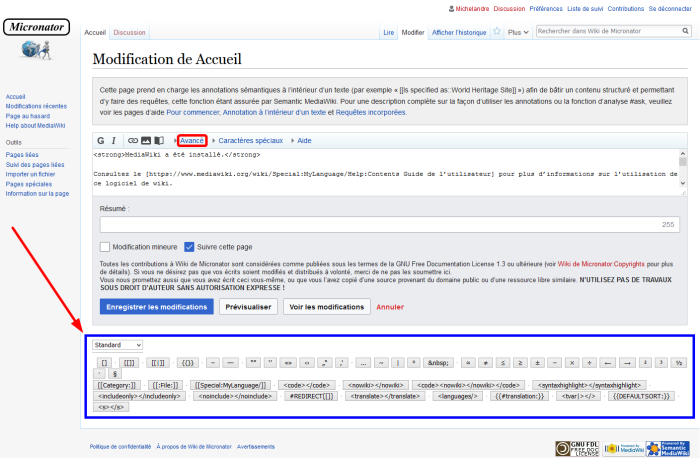Open the Afficher l'historique tab
The height and width of the screenshot is (458, 700).
pos(459,33)
